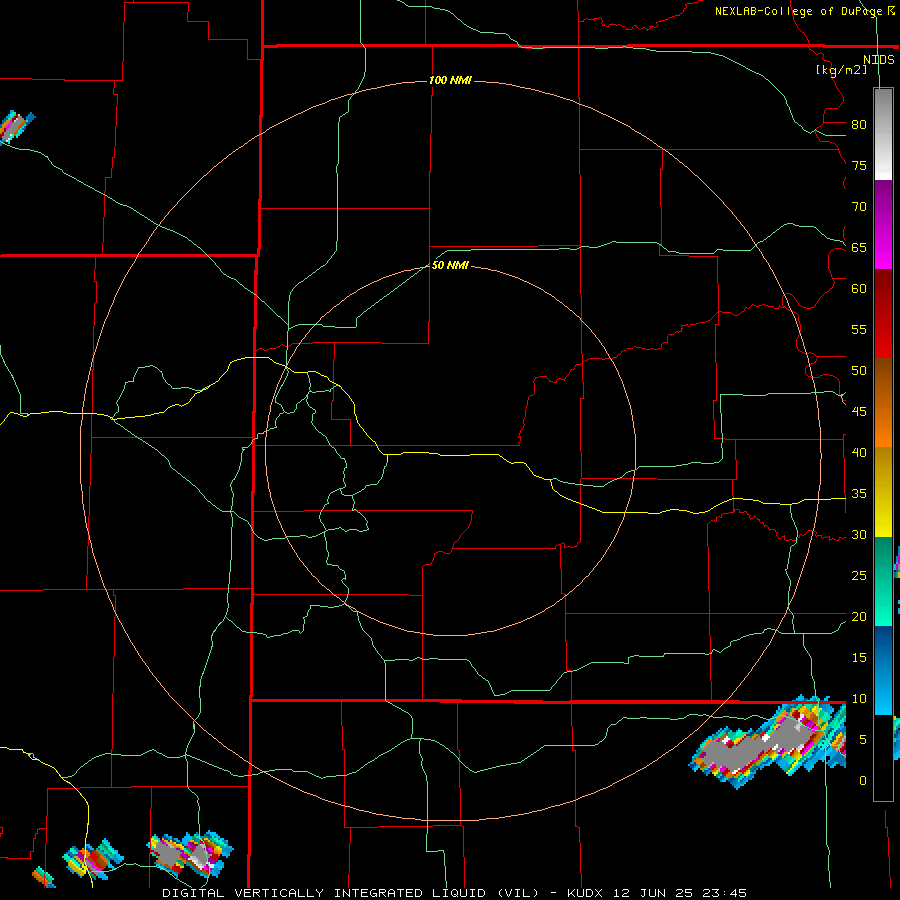Select the 15 value on the color scale

click(x=859, y=658)
